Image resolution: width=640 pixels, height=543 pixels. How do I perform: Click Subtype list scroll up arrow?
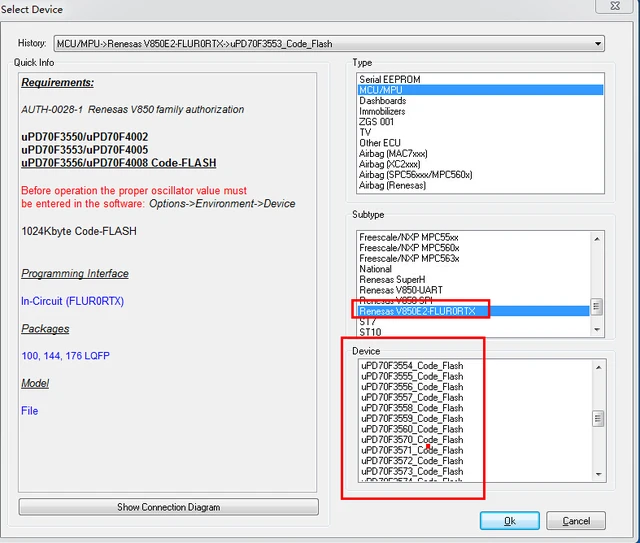[x=597, y=239]
